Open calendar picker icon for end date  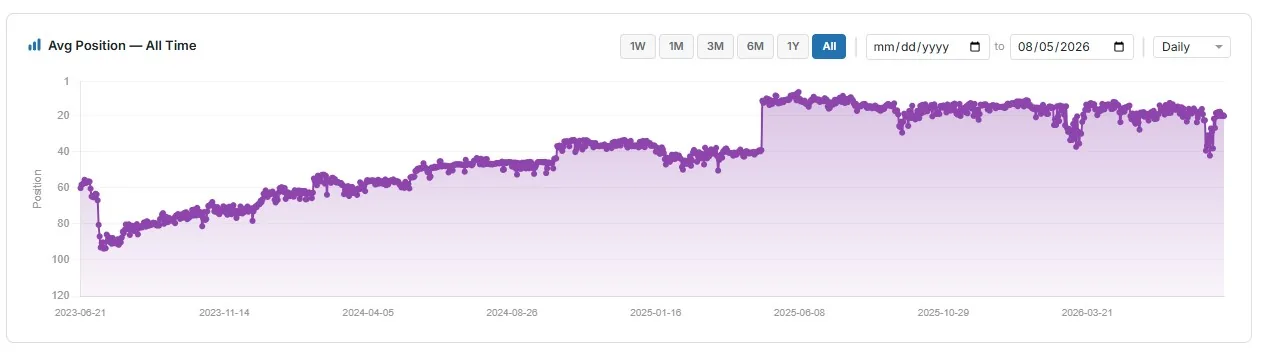pos(1119,47)
